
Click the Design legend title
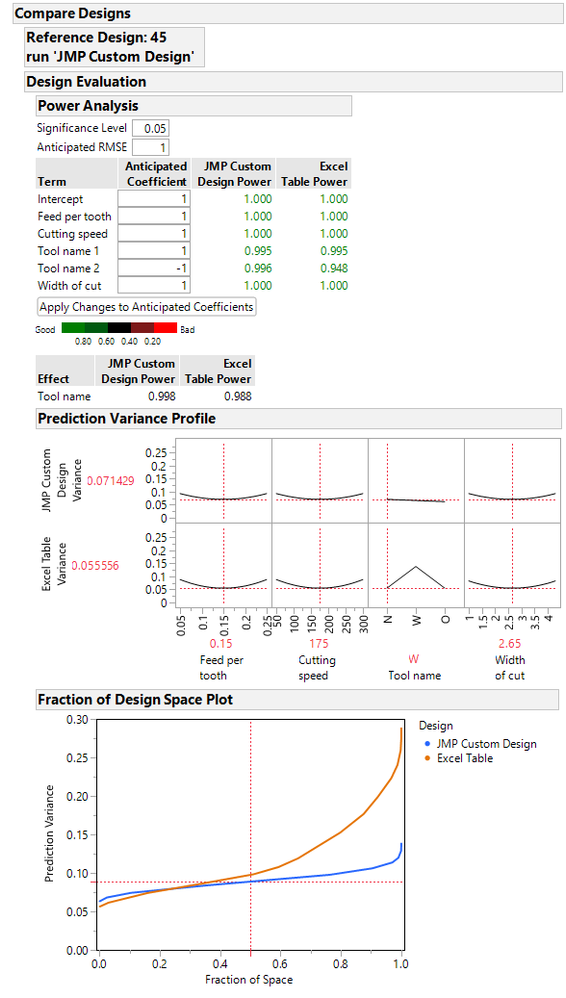[436, 726]
